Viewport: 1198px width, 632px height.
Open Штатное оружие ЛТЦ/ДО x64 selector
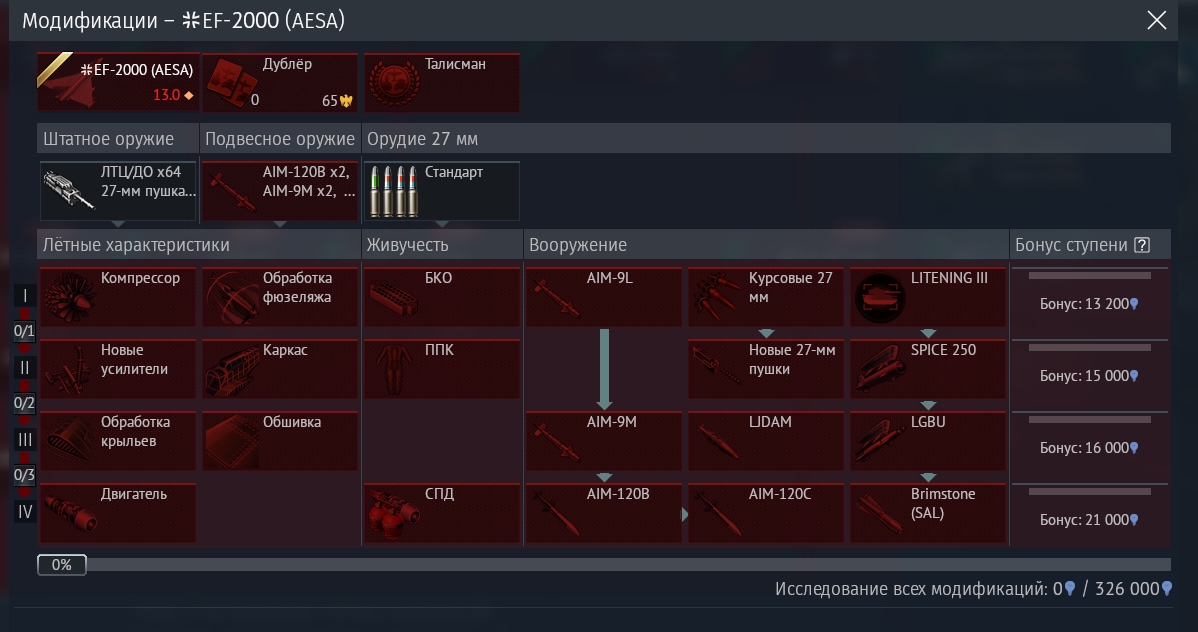click(x=118, y=191)
